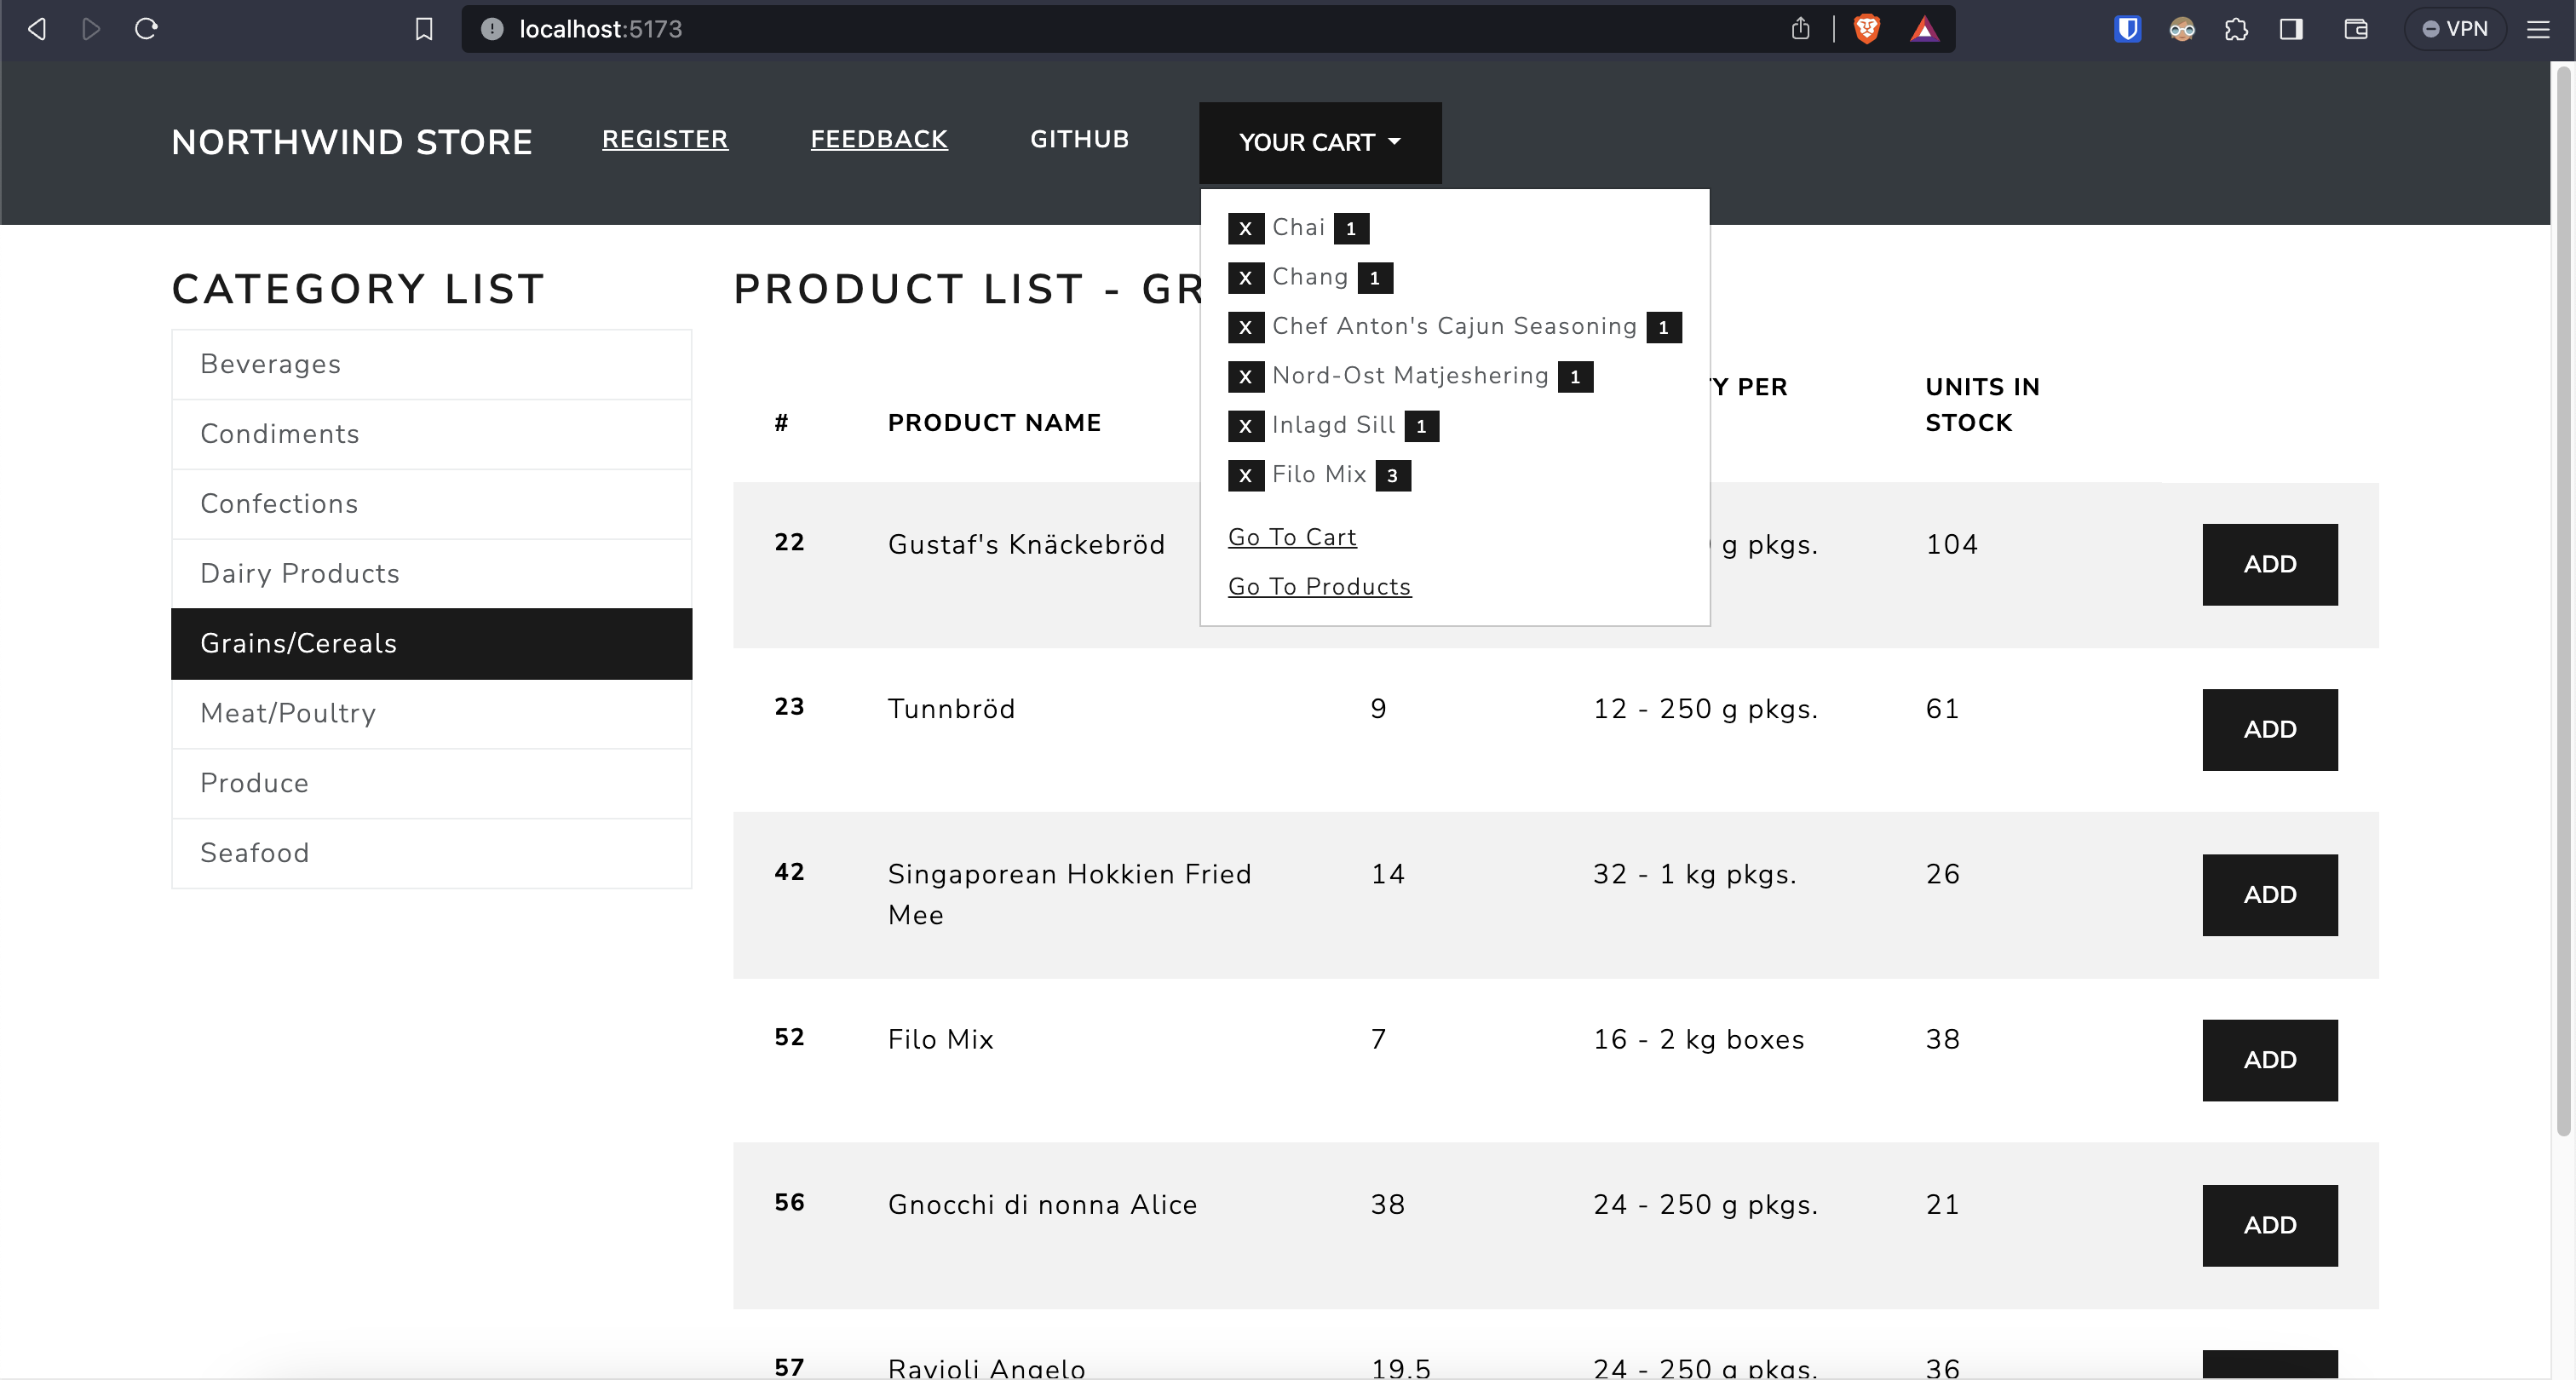Collapse the Your Cart dropdown
The height and width of the screenshot is (1380, 2576).
(1319, 142)
